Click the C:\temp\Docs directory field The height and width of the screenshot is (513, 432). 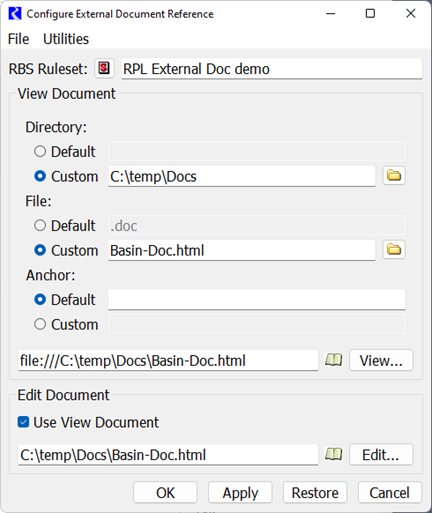(x=242, y=176)
